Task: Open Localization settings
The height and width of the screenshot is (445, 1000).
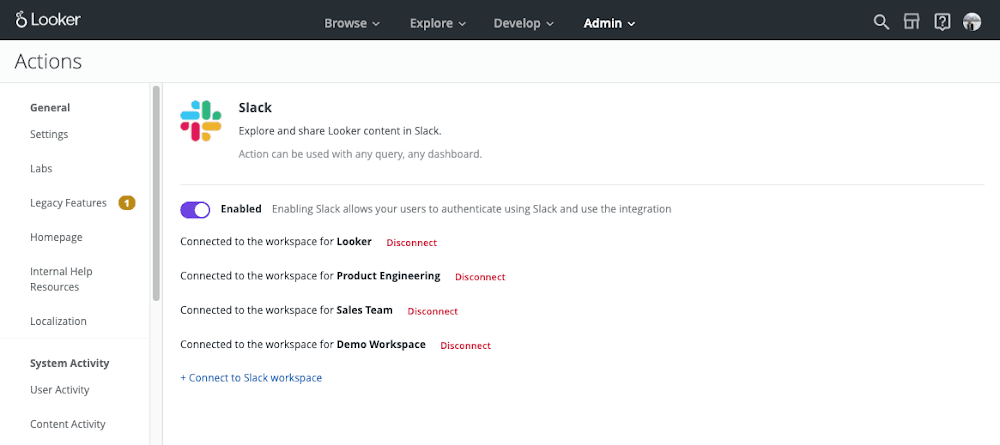Action: 58,321
